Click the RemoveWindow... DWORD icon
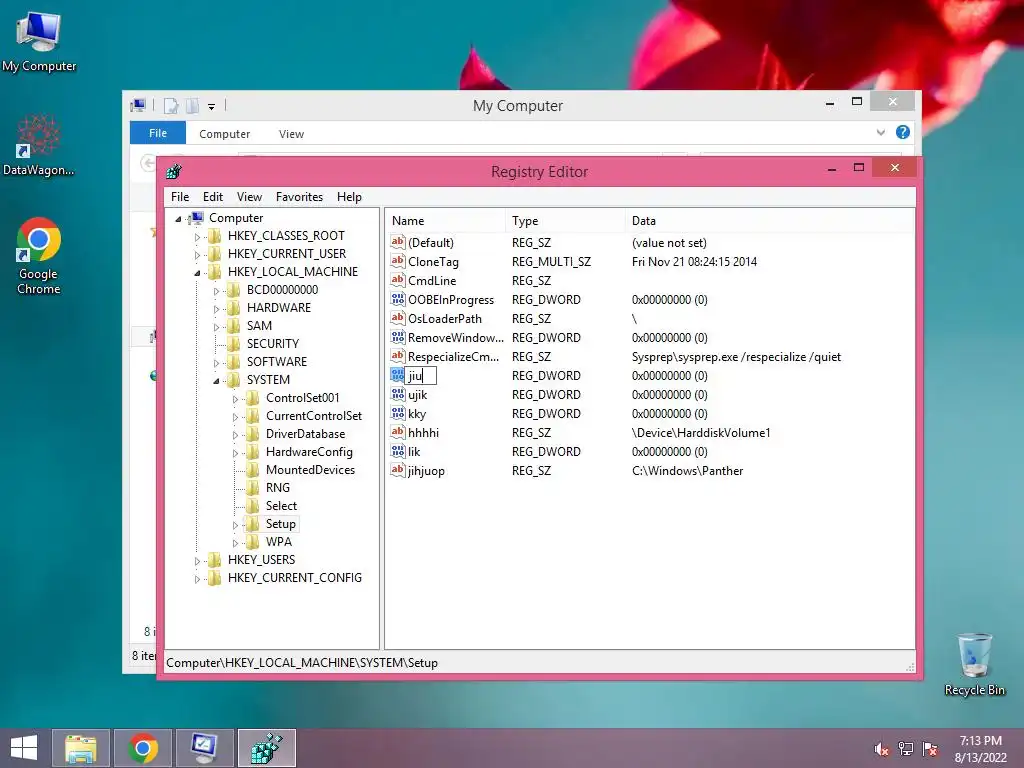 [398, 337]
